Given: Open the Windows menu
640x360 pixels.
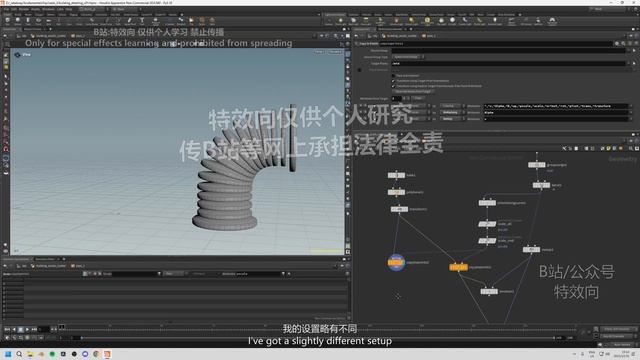Looking at the screenshot, I should coord(48,9).
